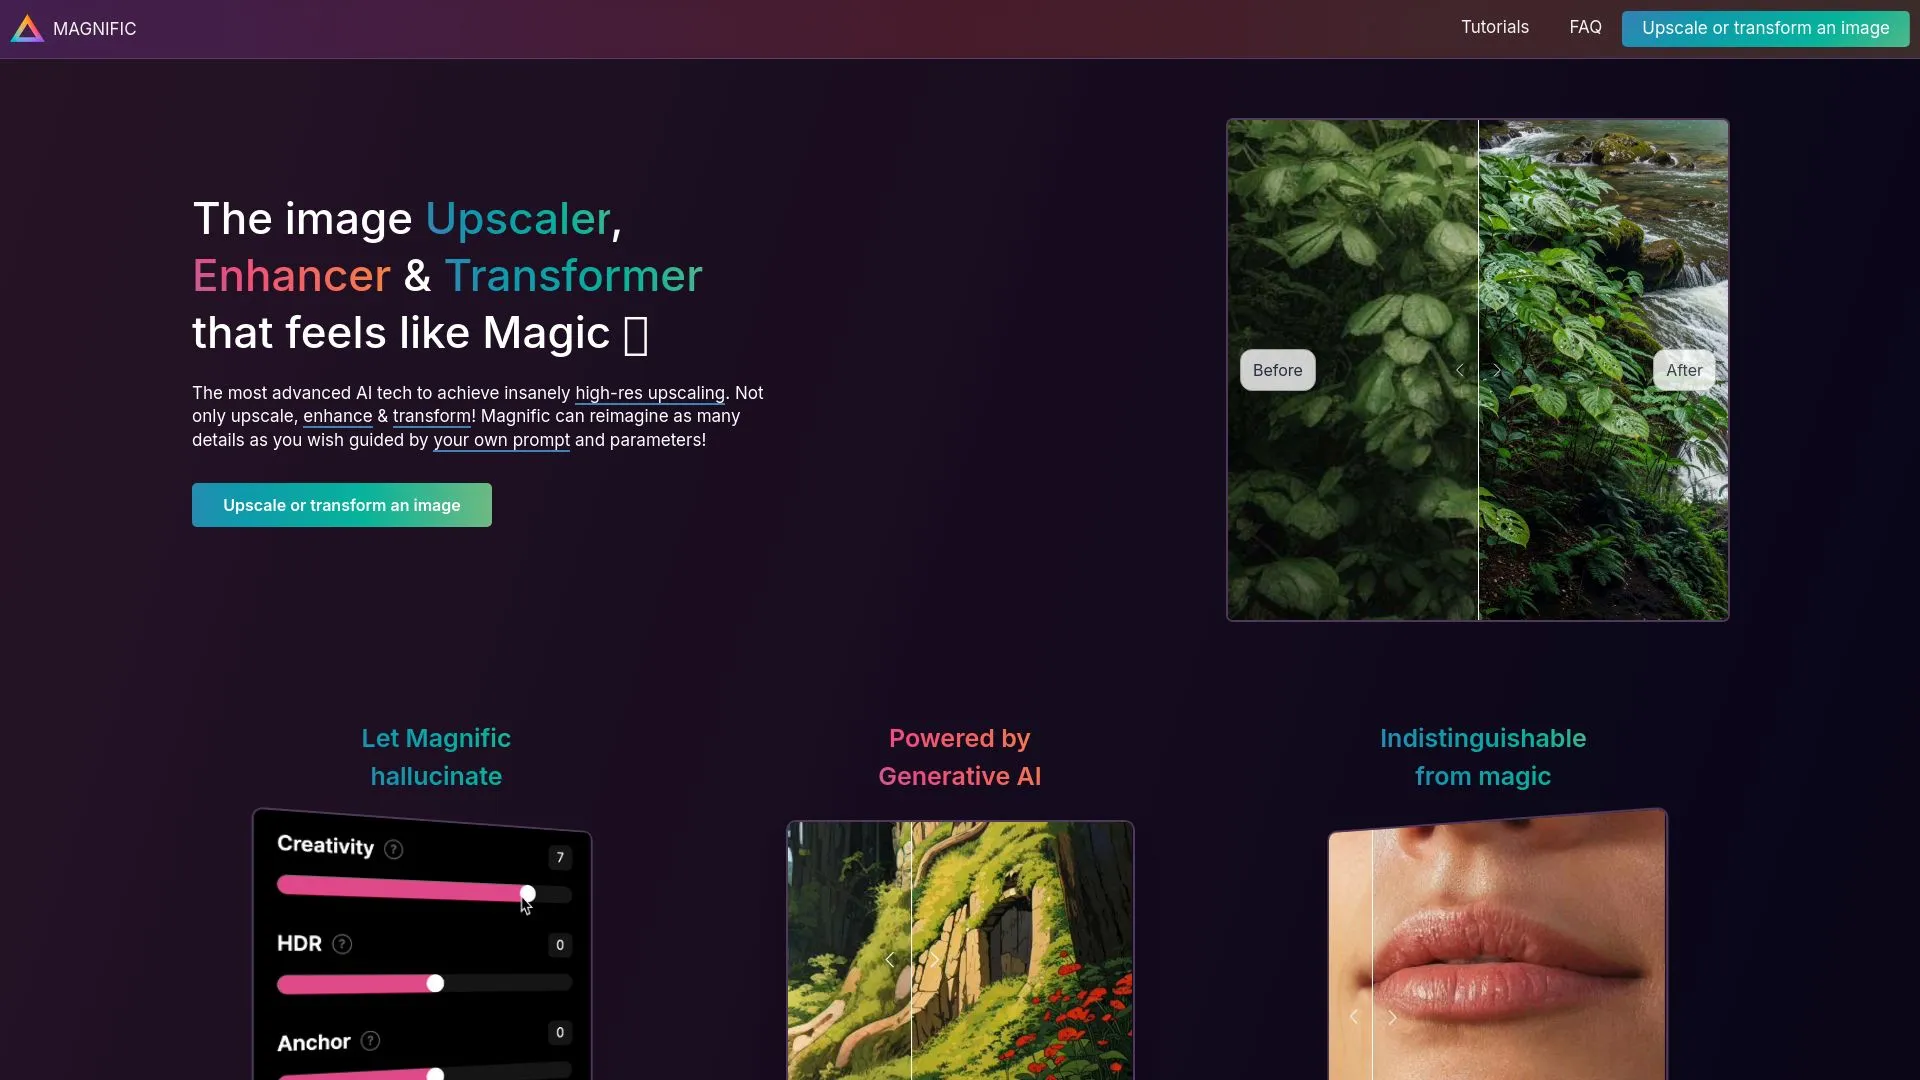The image size is (1920, 1080).
Task: Adjust the Creativity slider handle
Action: 528,893
